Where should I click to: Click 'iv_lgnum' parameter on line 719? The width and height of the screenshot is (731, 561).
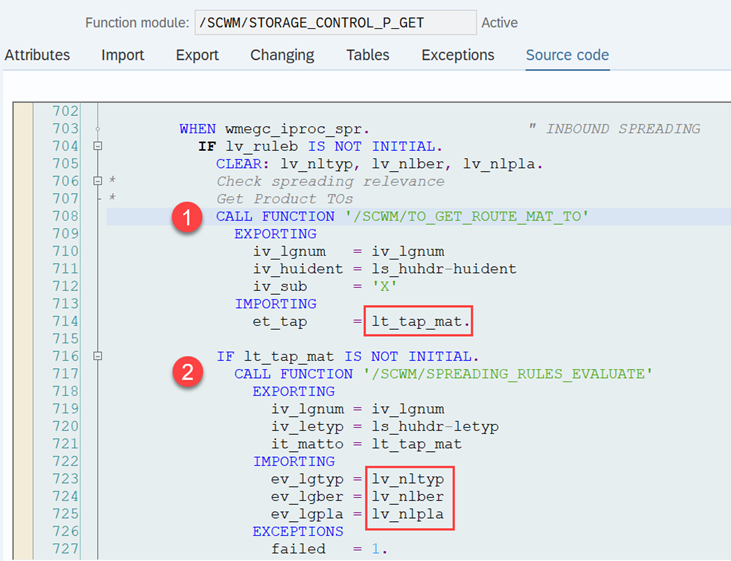pyautogui.click(x=307, y=409)
